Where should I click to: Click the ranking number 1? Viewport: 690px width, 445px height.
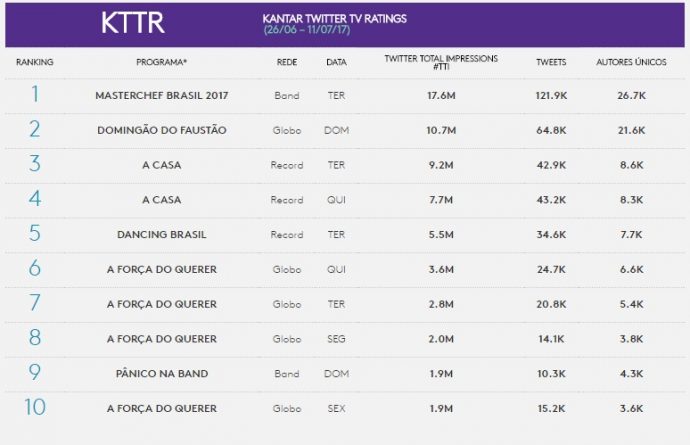coord(35,95)
